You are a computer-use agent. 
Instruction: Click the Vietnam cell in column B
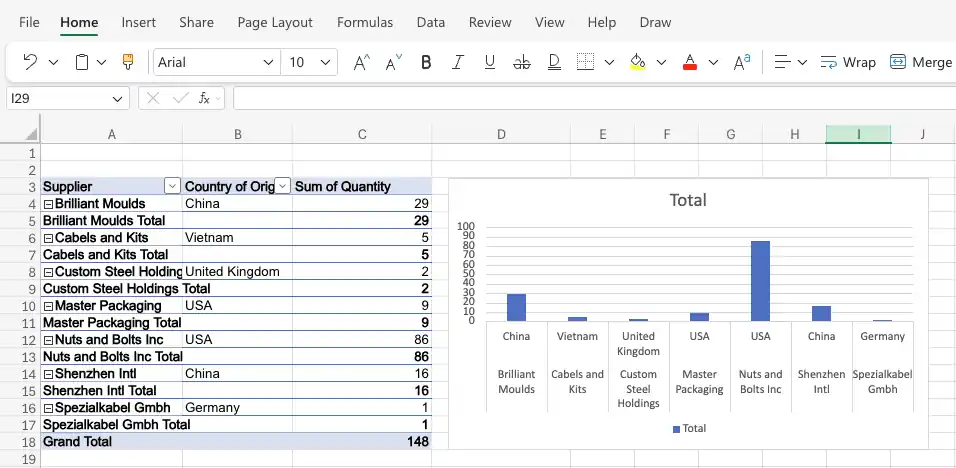[x=237, y=238]
